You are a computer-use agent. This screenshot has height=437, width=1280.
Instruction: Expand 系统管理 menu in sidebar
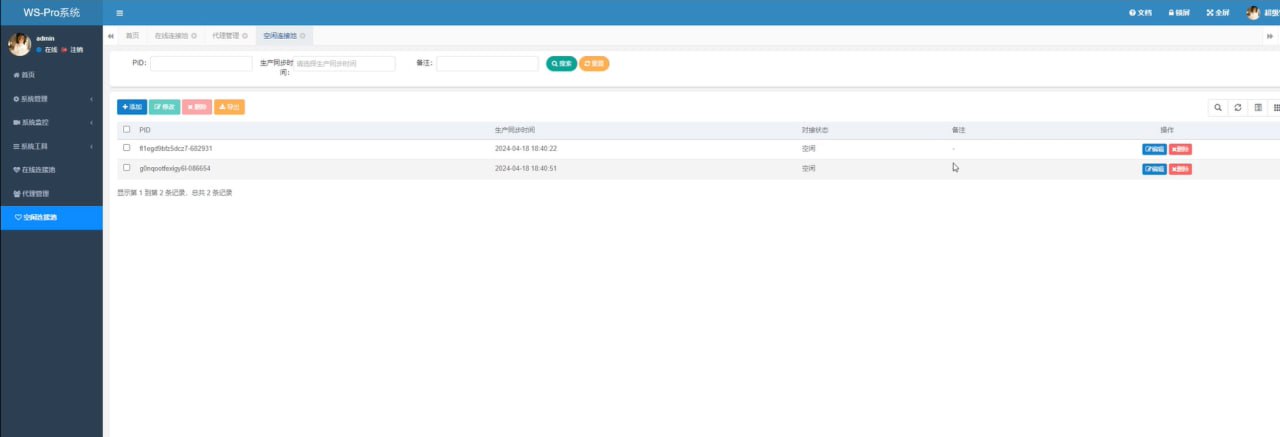pyautogui.click(x=51, y=99)
